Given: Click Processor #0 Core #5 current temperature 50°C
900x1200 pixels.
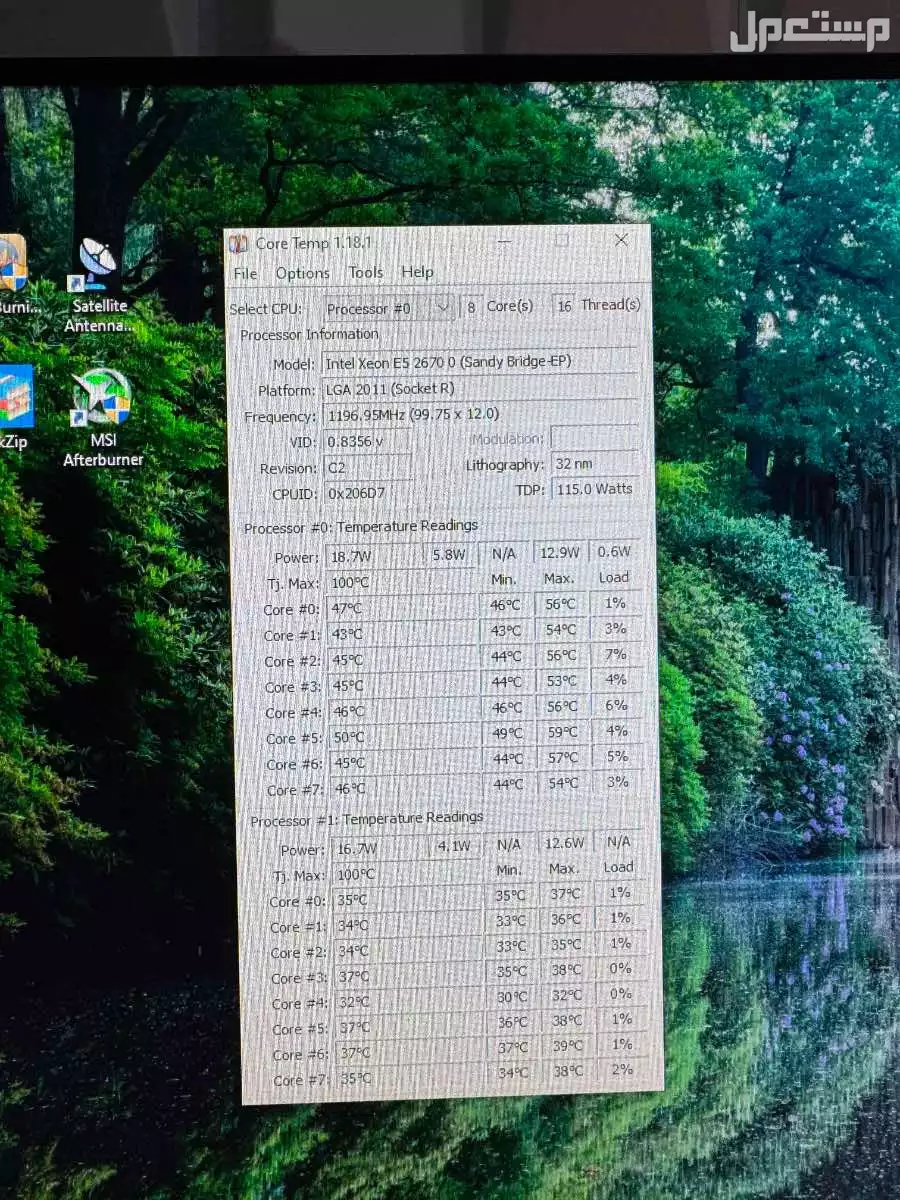Looking at the screenshot, I should coord(403,737).
